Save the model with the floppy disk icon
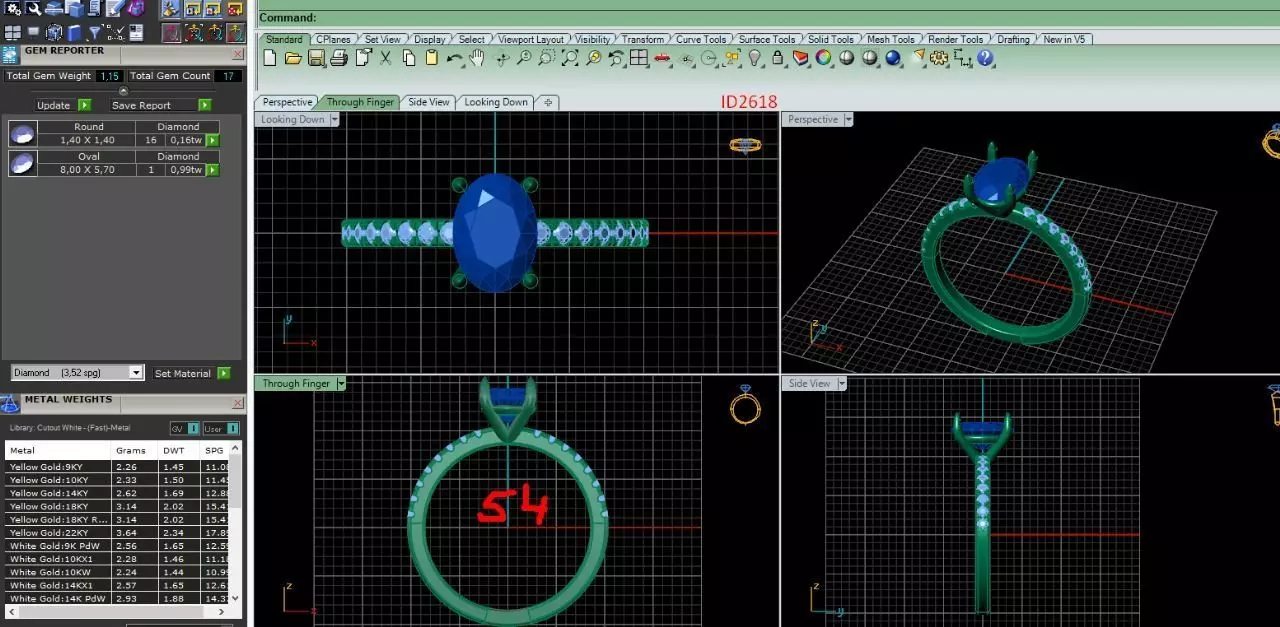The height and width of the screenshot is (627, 1280). click(316, 59)
